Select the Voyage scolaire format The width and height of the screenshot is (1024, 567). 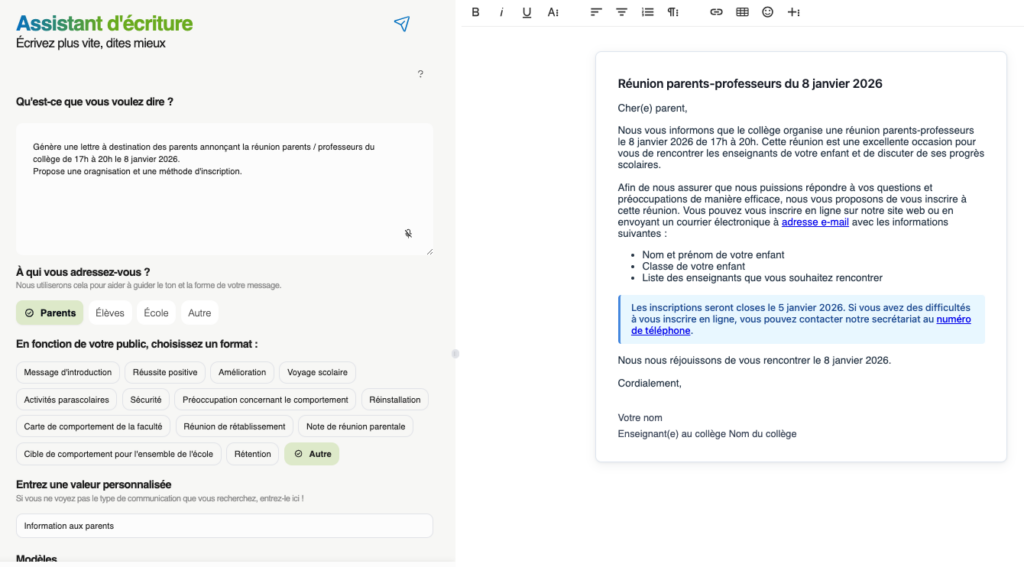(317, 372)
